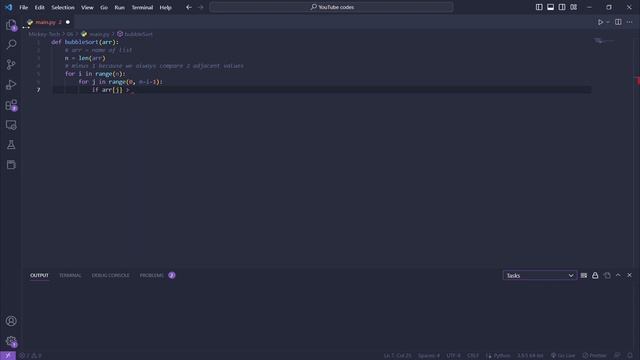The height and width of the screenshot is (360, 640).
Task: Open the View menu
Action: click(87, 7)
